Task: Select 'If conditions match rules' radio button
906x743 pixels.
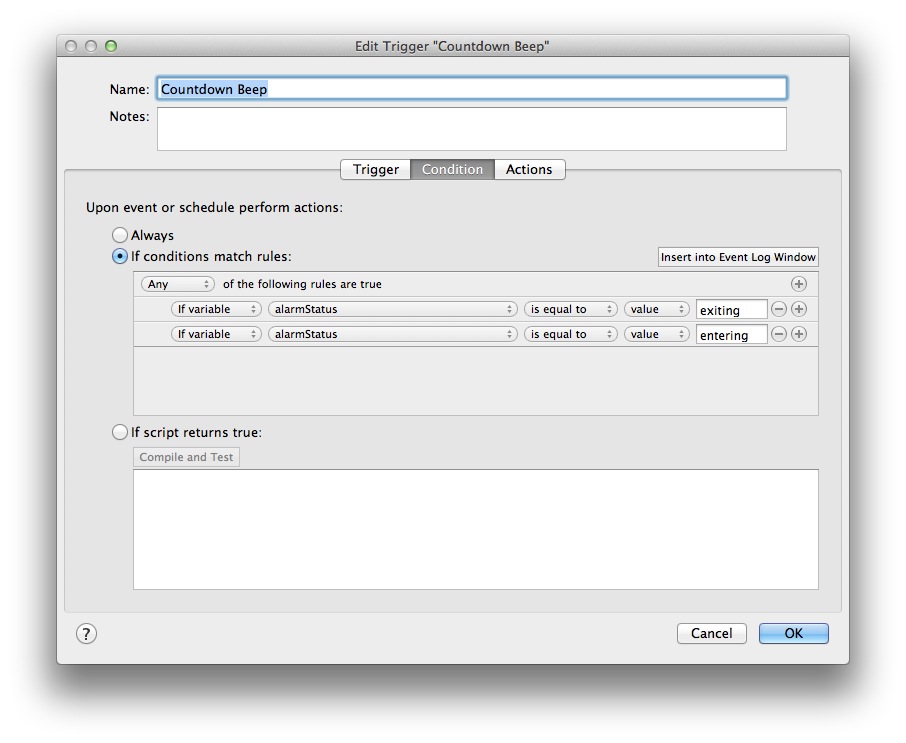Action: tap(120, 256)
